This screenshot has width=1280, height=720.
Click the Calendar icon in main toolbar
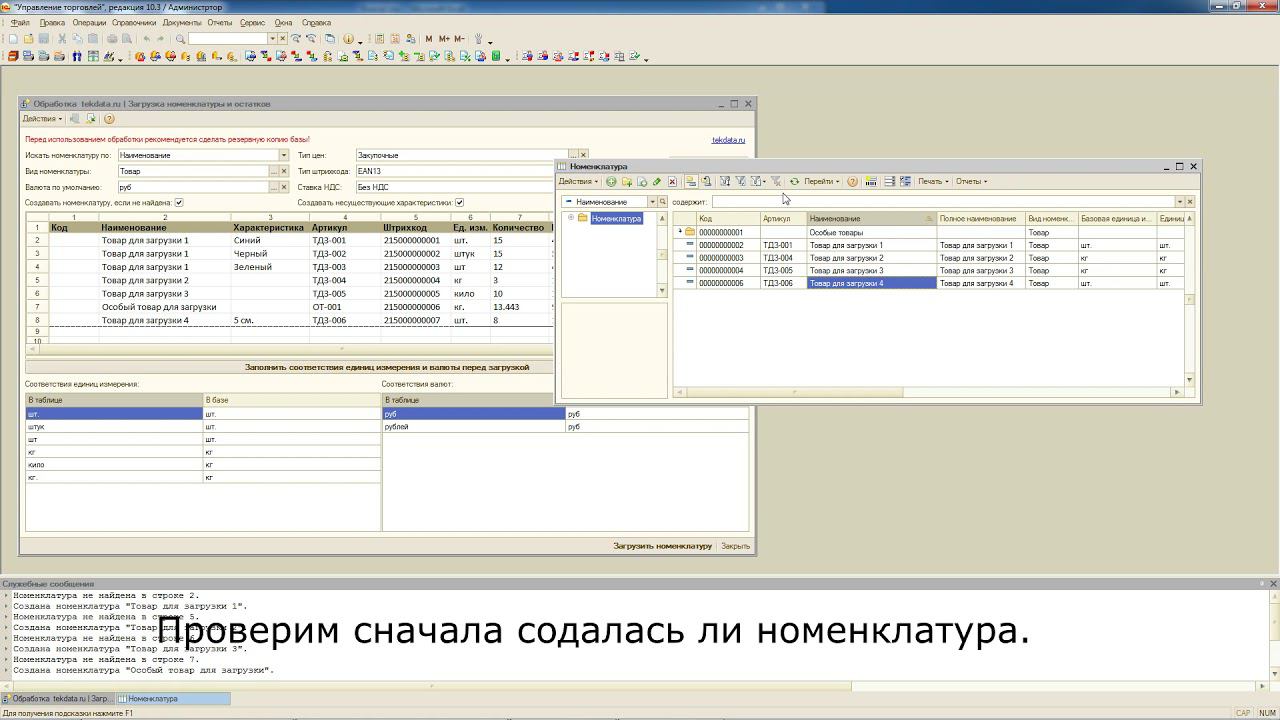[395, 39]
